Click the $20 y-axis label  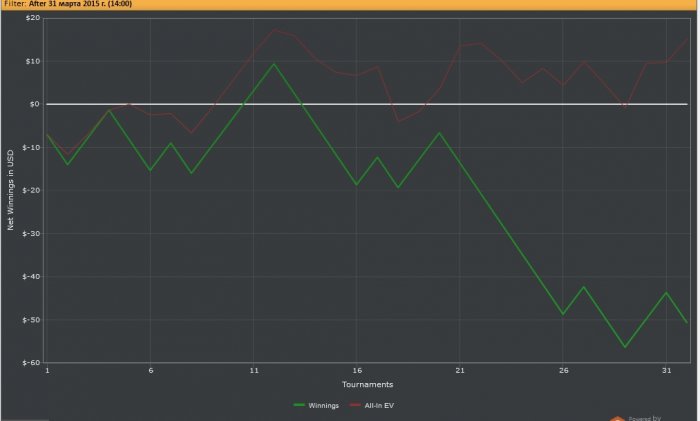click(33, 18)
